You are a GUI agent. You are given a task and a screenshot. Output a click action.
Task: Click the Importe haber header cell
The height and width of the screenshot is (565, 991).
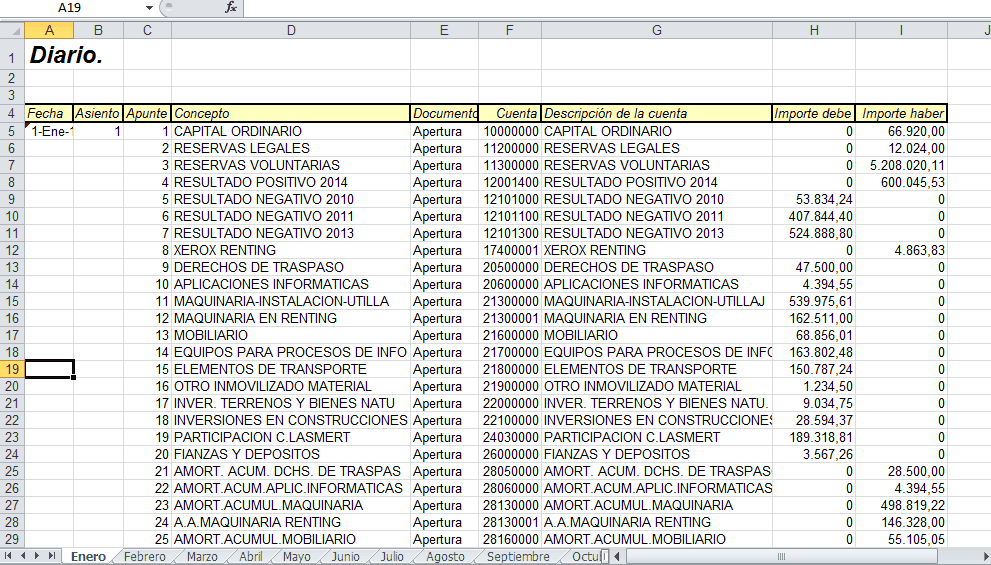pos(901,114)
